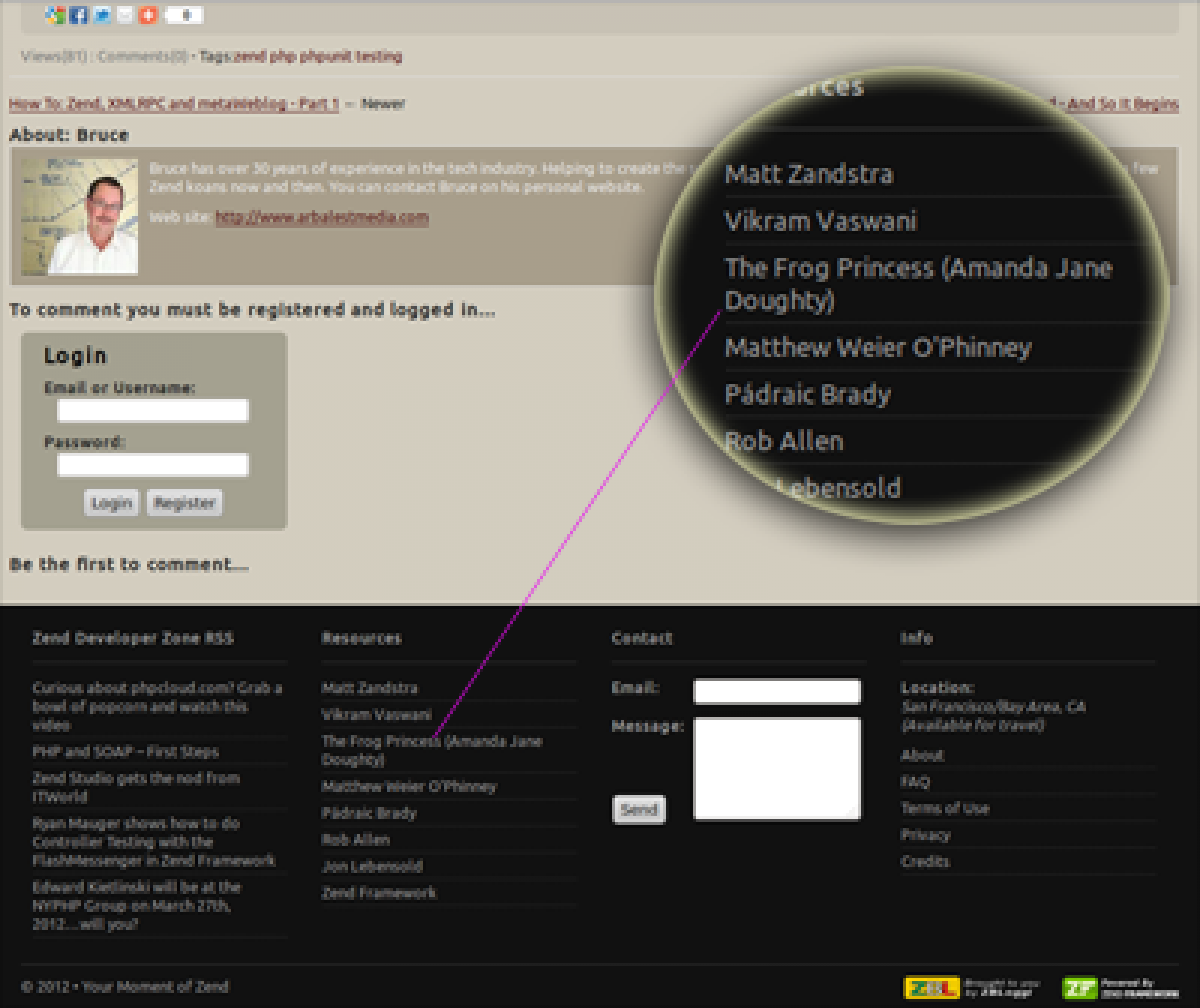This screenshot has width=1200, height=1008.
Task: Open Matthew Weier O'Phinney in footer Resources list
Action: (409, 786)
